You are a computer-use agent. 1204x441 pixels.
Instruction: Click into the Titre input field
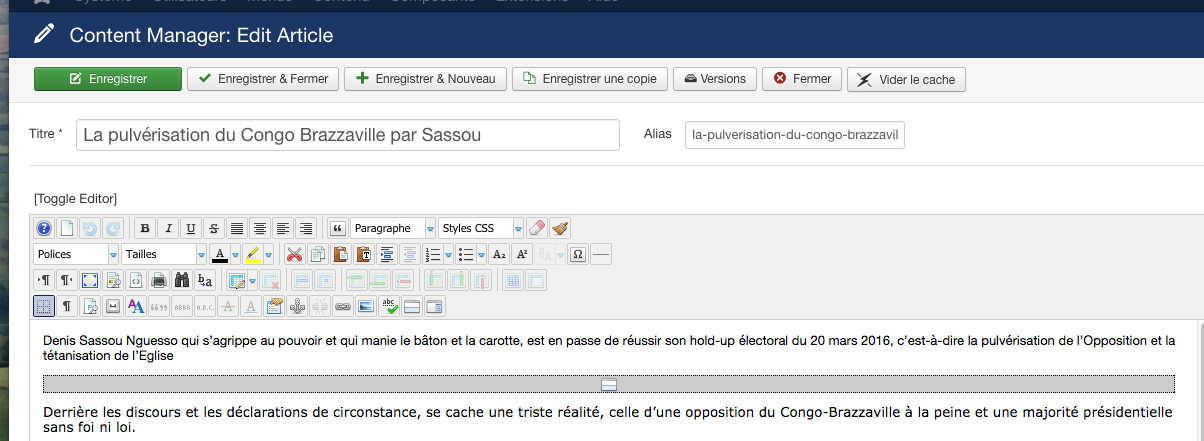click(x=348, y=135)
